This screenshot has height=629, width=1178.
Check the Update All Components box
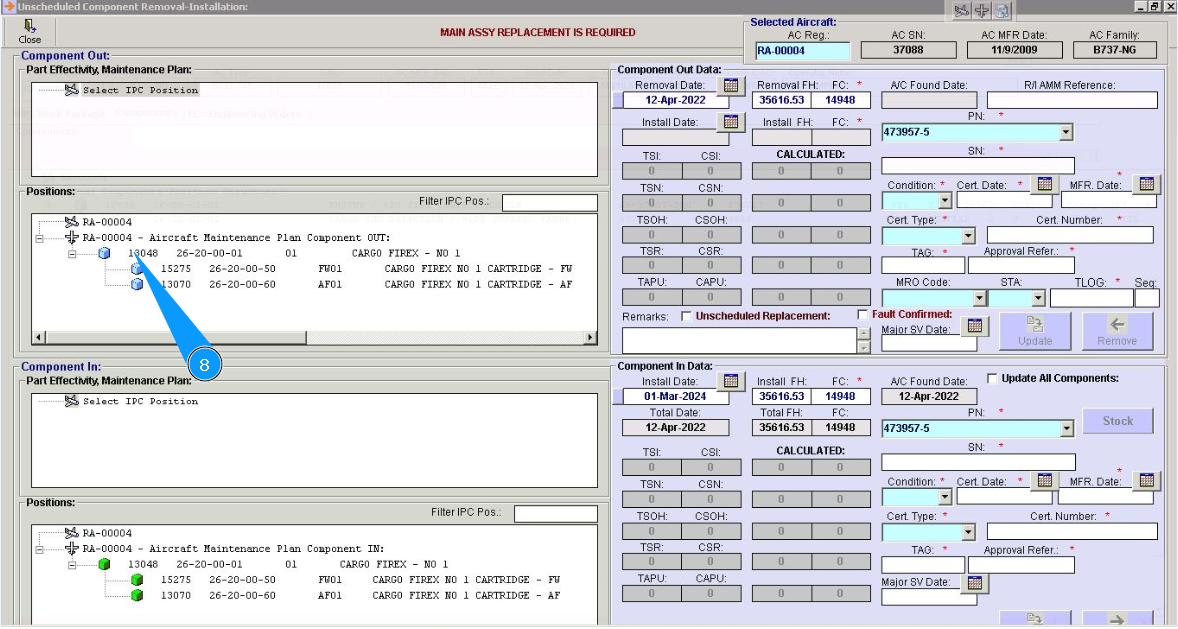pyautogui.click(x=992, y=378)
